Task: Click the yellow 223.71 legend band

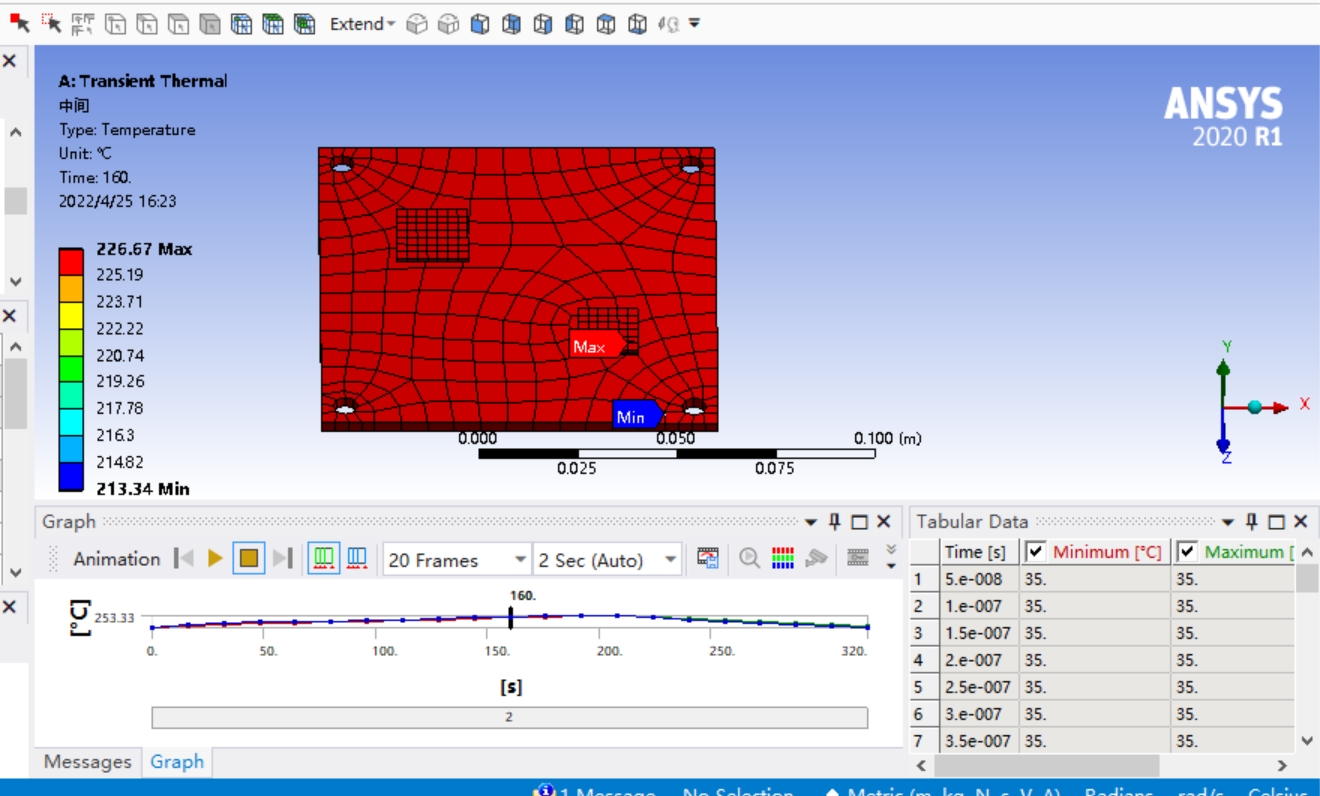Action: click(71, 314)
